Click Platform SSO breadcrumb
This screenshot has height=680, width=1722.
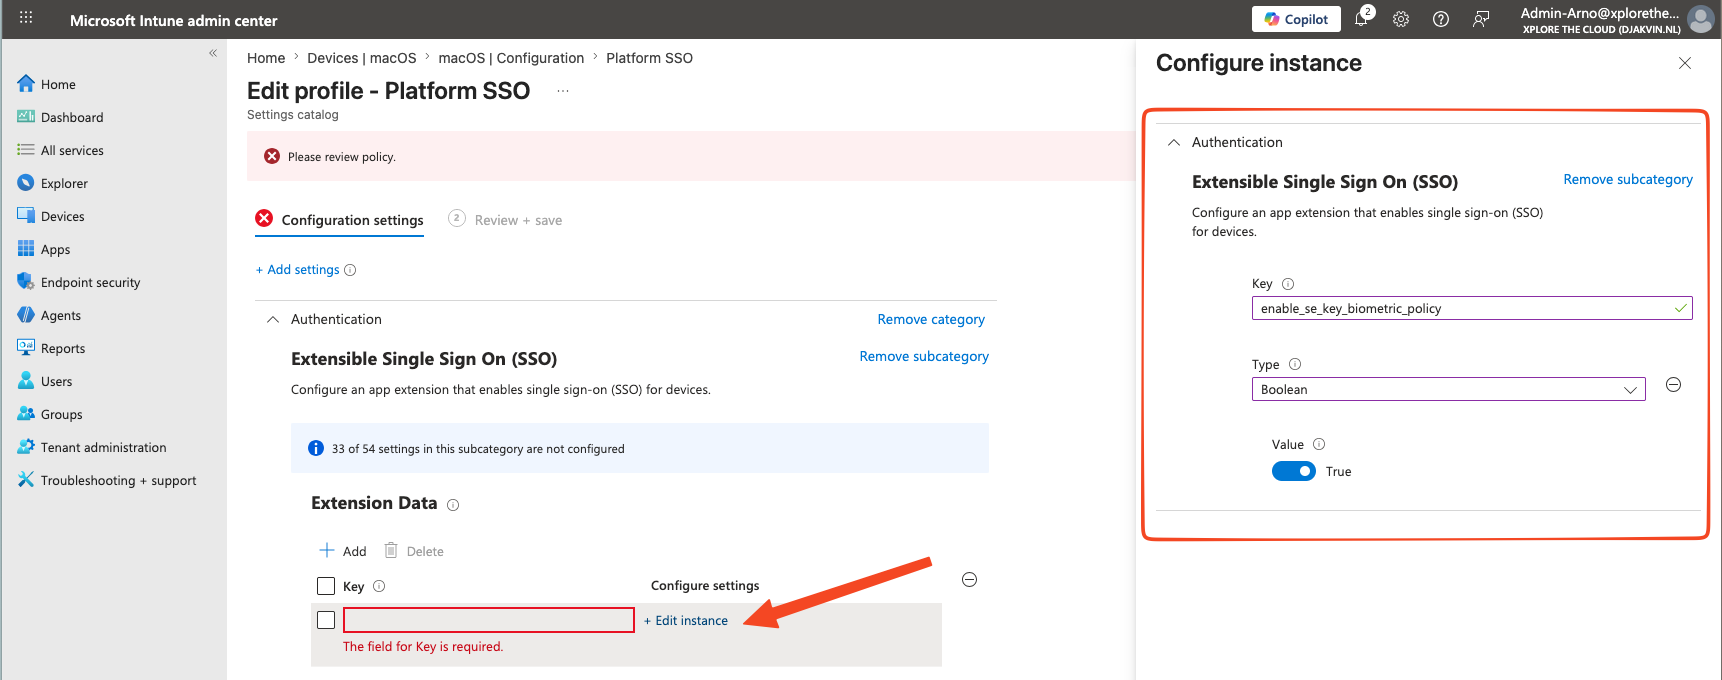(x=649, y=58)
